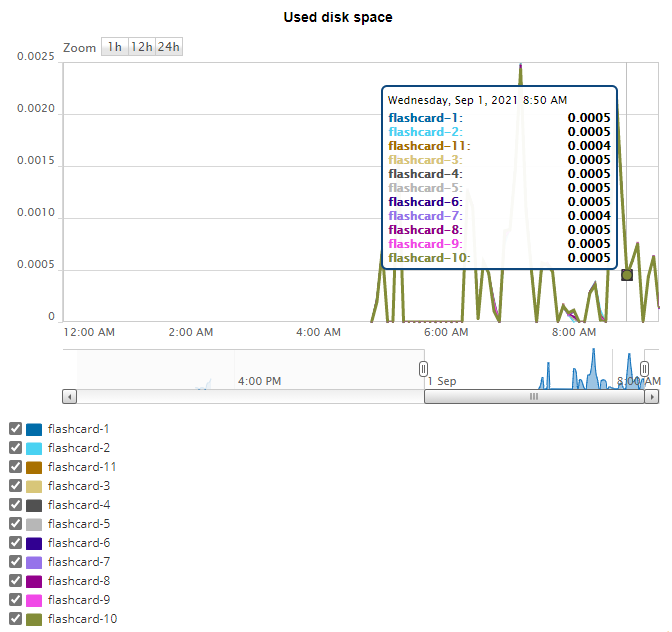The image size is (672, 632).
Task: Click the left navigator range handle
Action: 423,369
